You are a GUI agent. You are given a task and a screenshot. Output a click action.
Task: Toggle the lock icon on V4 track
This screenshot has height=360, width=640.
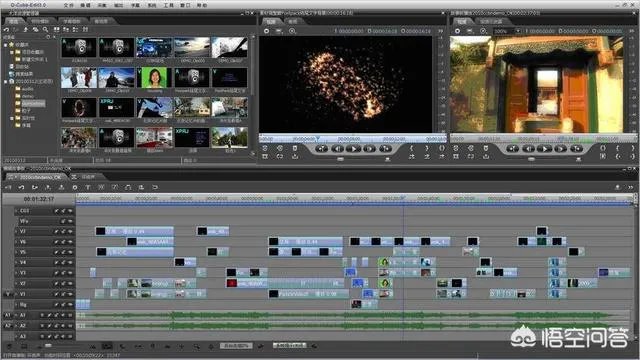(63, 262)
